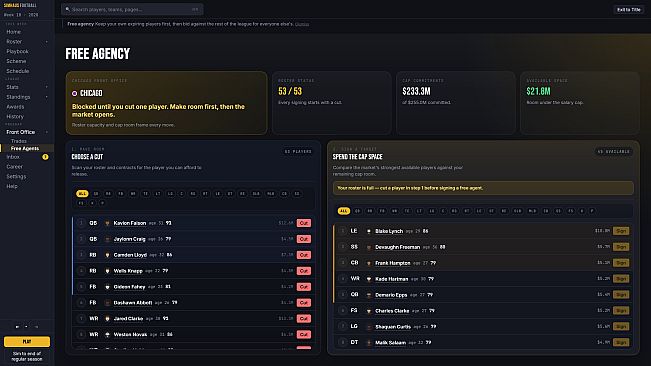Select ALL filter in Spend the Cap Space
Image resolution: width=651 pixels, height=366 pixels.
[x=343, y=211]
